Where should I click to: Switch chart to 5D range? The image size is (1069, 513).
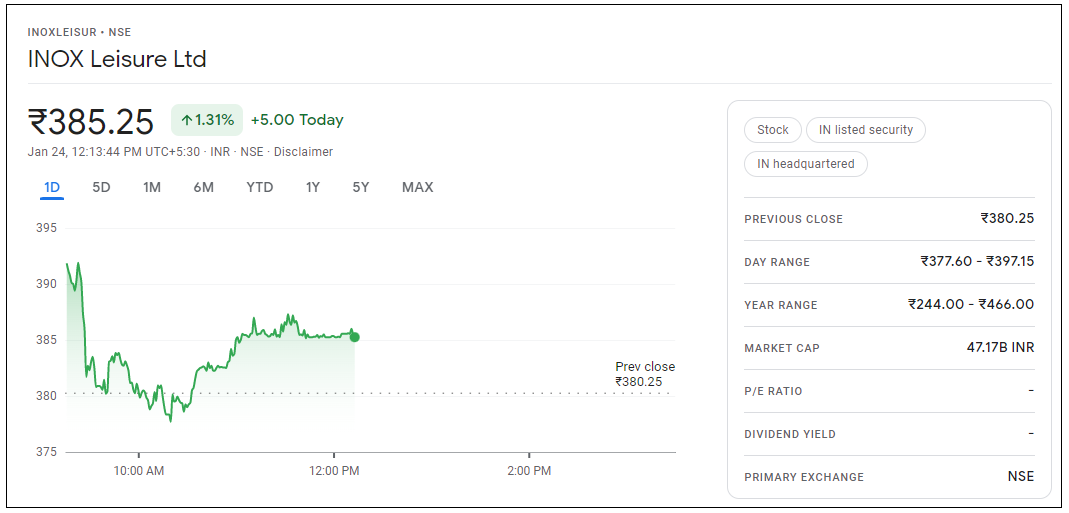[x=102, y=187]
